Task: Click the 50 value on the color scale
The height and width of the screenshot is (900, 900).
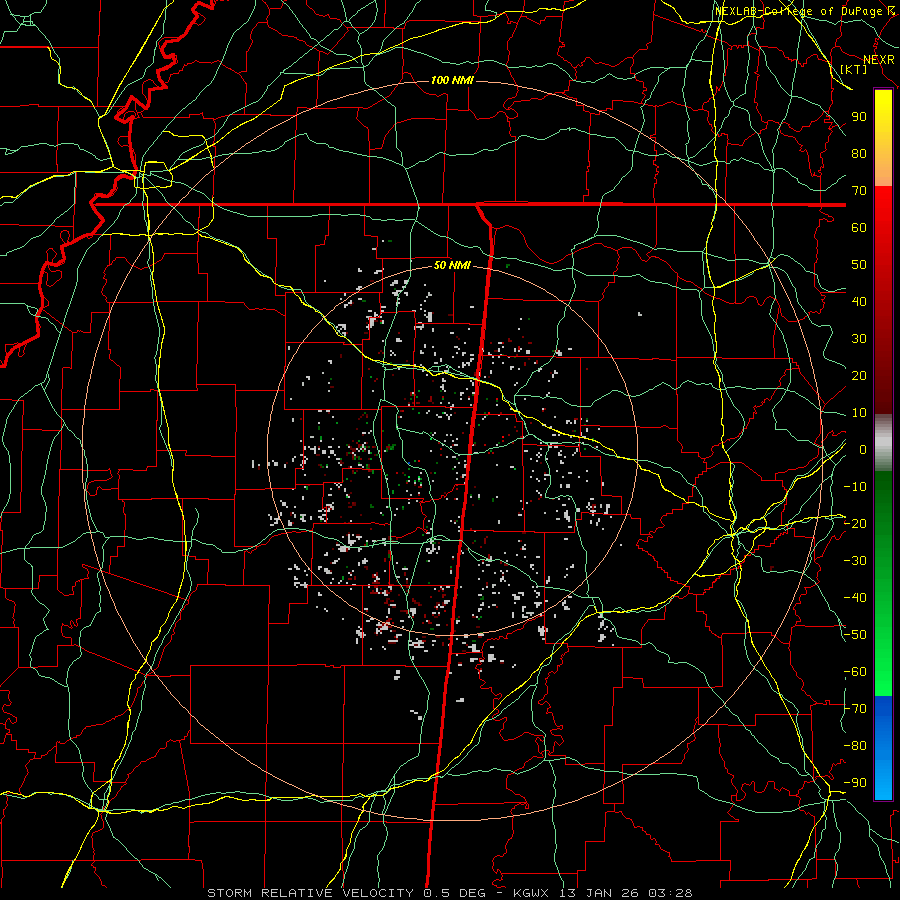Action: tap(859, 265)
